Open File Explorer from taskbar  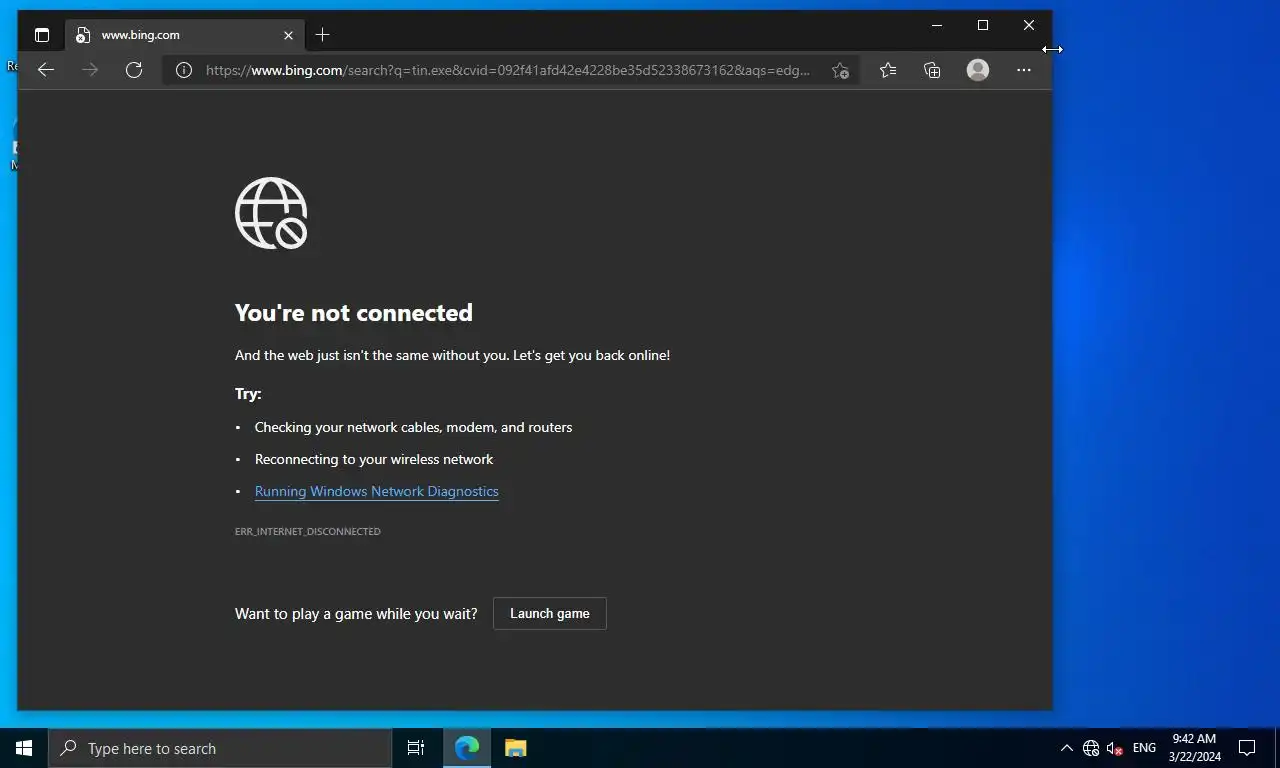515,748
